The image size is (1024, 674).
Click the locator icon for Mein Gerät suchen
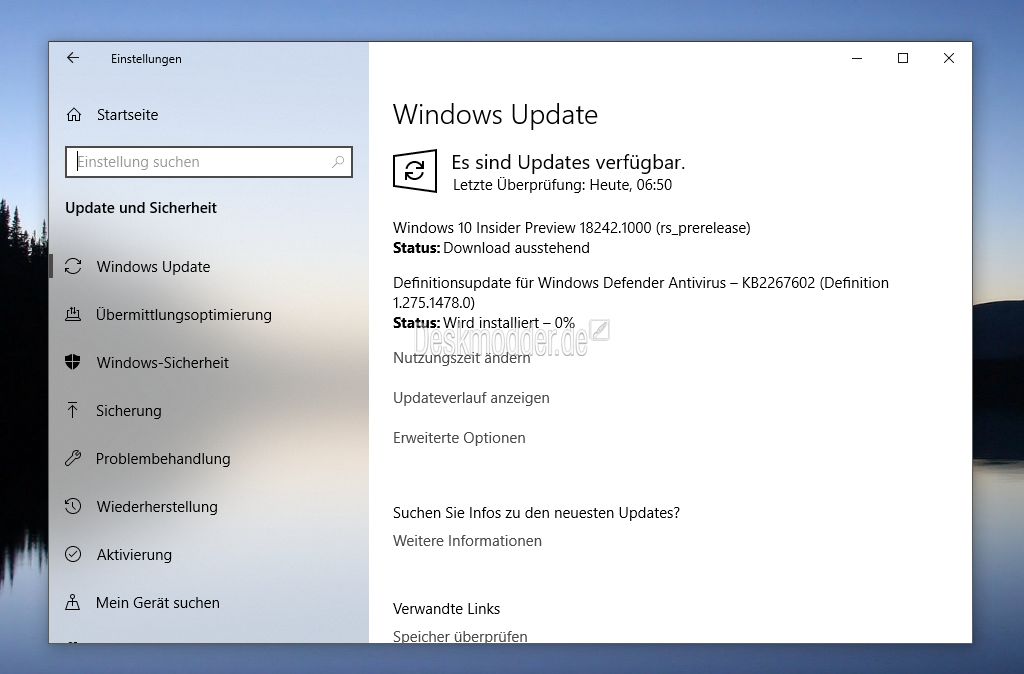pos(72,602)
